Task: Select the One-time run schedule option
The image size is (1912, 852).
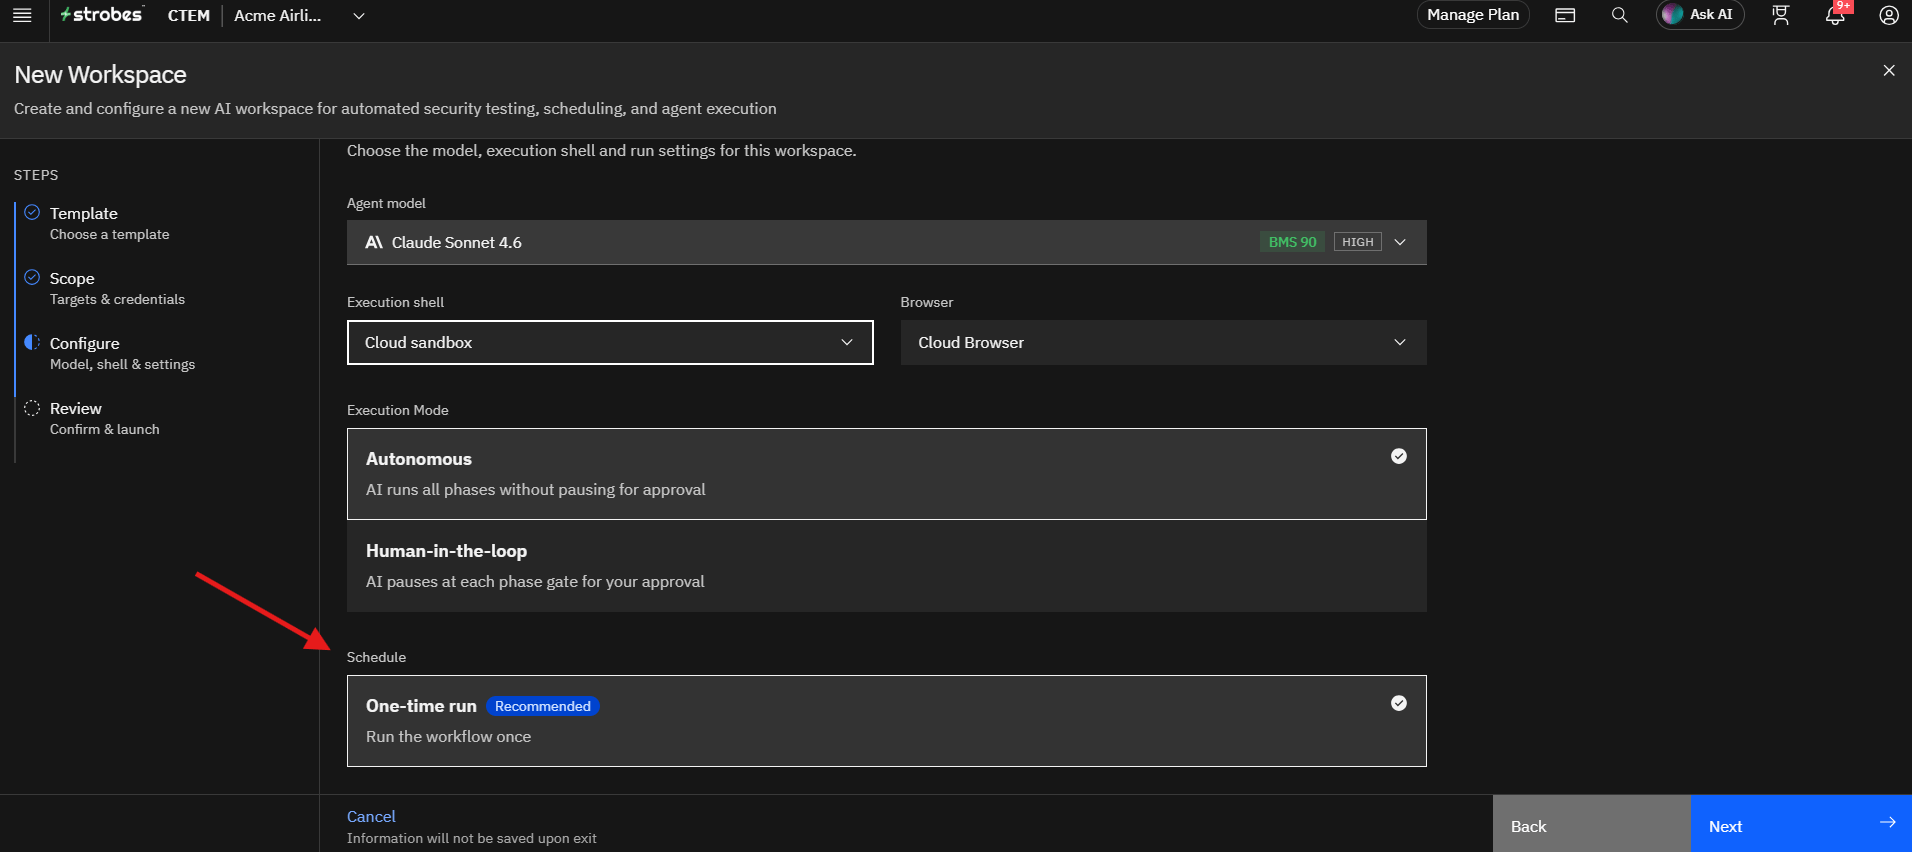Action: pos(886,721)
